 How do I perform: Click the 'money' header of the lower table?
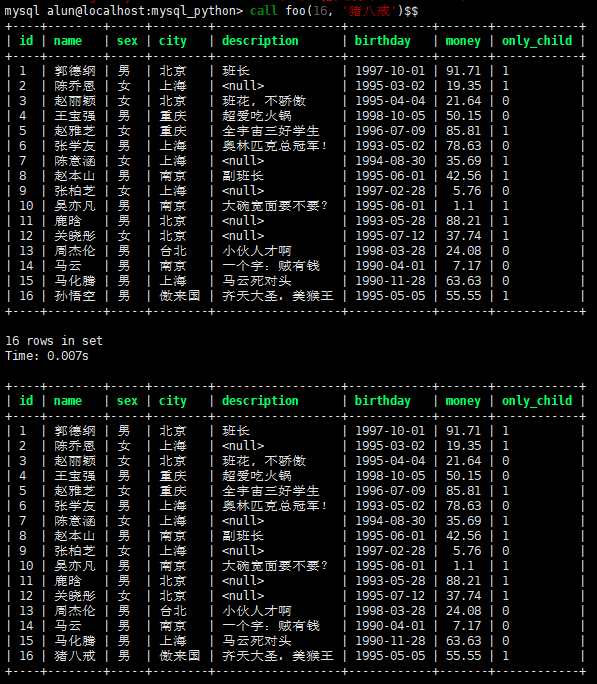[463, 401]
